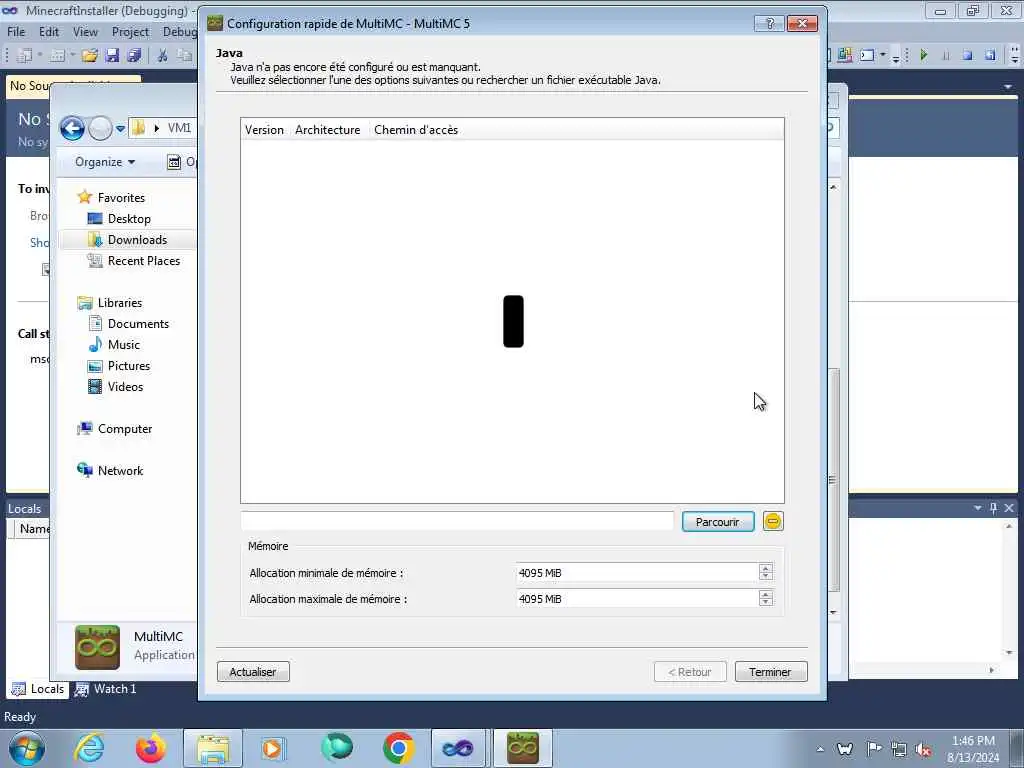This screenshot has width=1024, height=768.
Task: Select Downloads in the navigation pane
Action: (x=137, y=240)
